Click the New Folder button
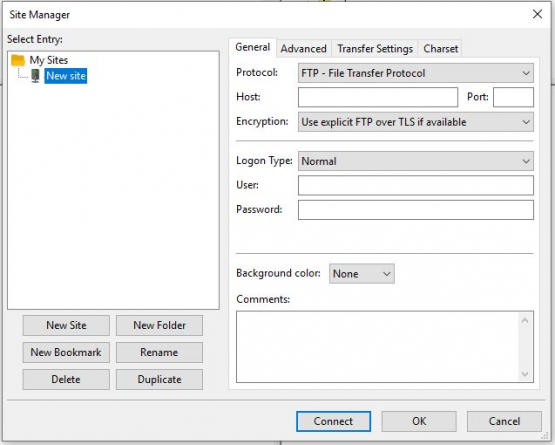Viewport: 555px width, 445px height. (x=159, y=325)
